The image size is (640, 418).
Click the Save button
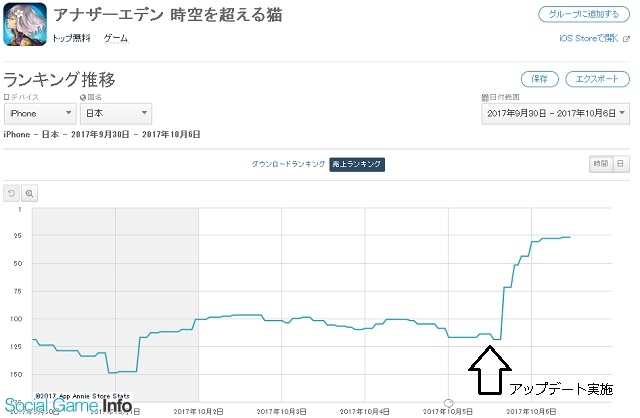tap(539, 79)
